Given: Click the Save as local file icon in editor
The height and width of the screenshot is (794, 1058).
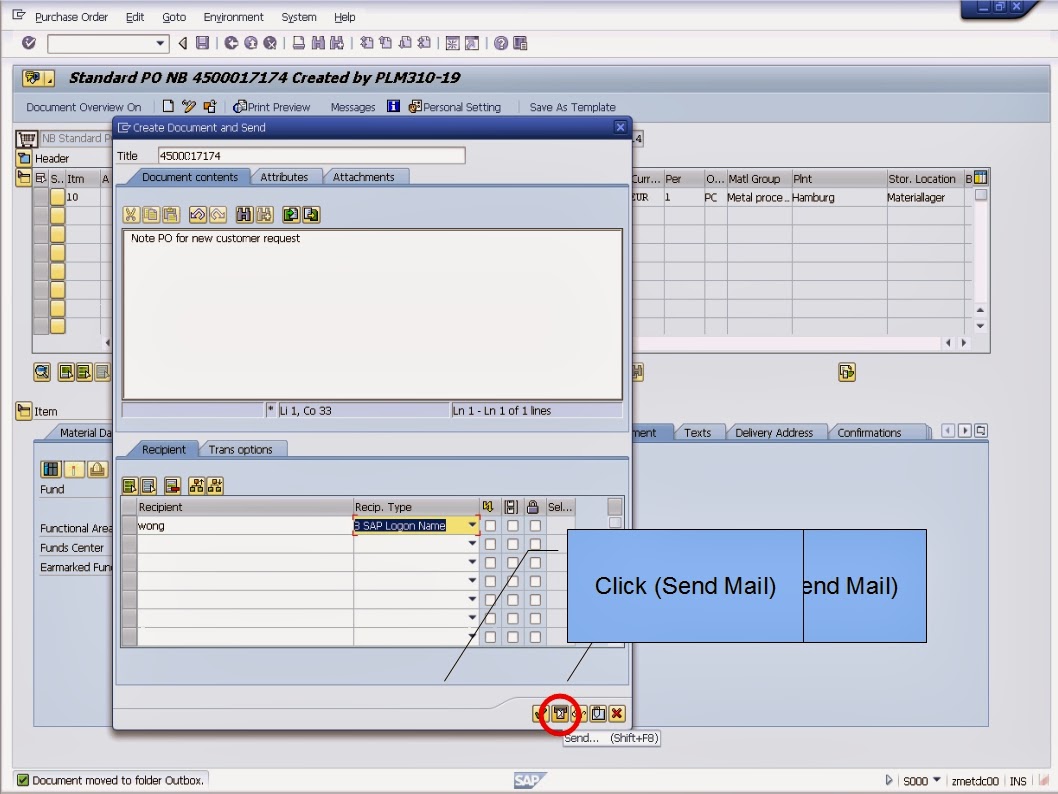Looking at the screenshot, I should point(311,215).
